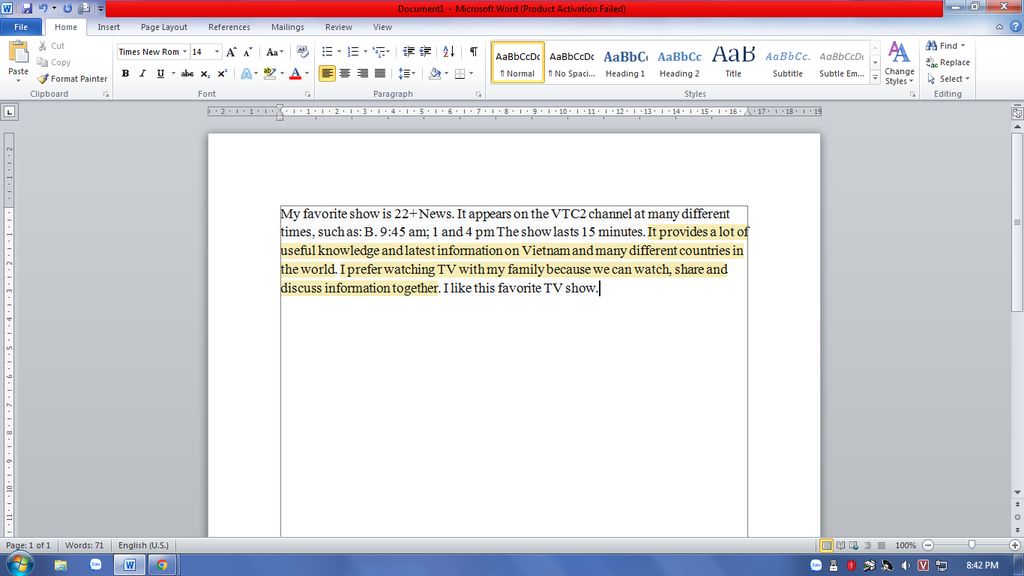Click the Replace icon

click(932, 62)
